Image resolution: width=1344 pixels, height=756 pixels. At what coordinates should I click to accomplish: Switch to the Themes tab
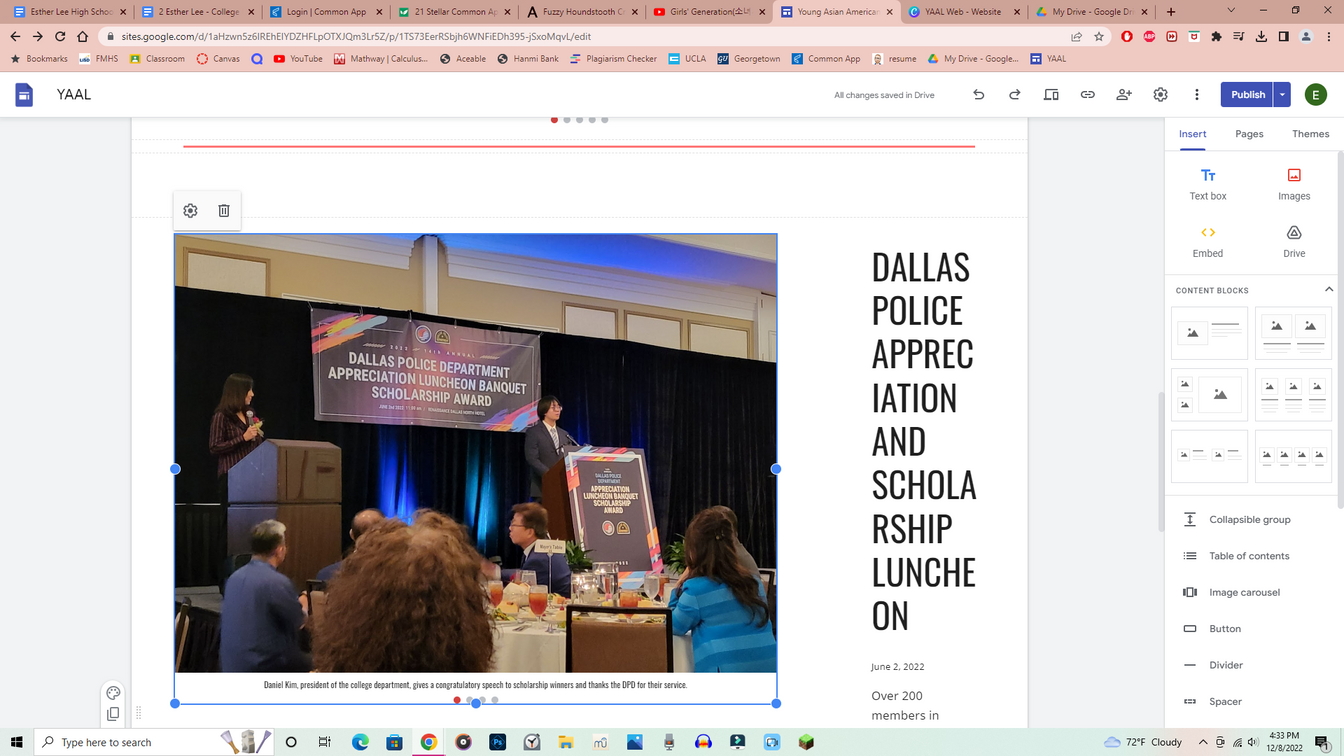coord(1310,134)
